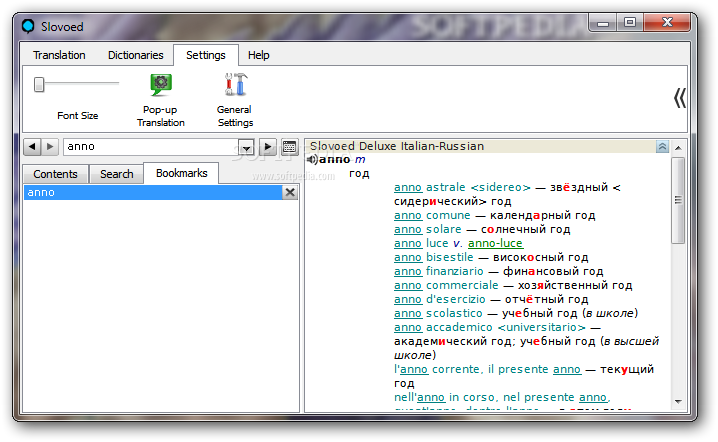Close the Slovoed window

[x=667, y=22]
